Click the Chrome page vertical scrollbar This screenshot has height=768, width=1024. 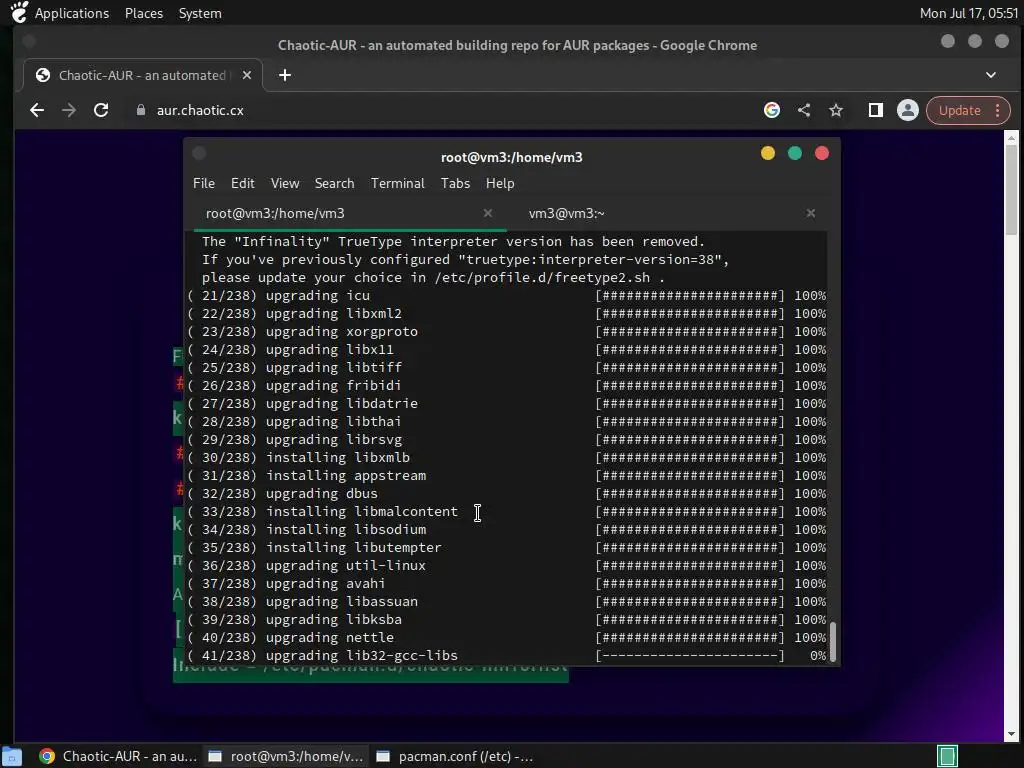(x=1011, y=189)
